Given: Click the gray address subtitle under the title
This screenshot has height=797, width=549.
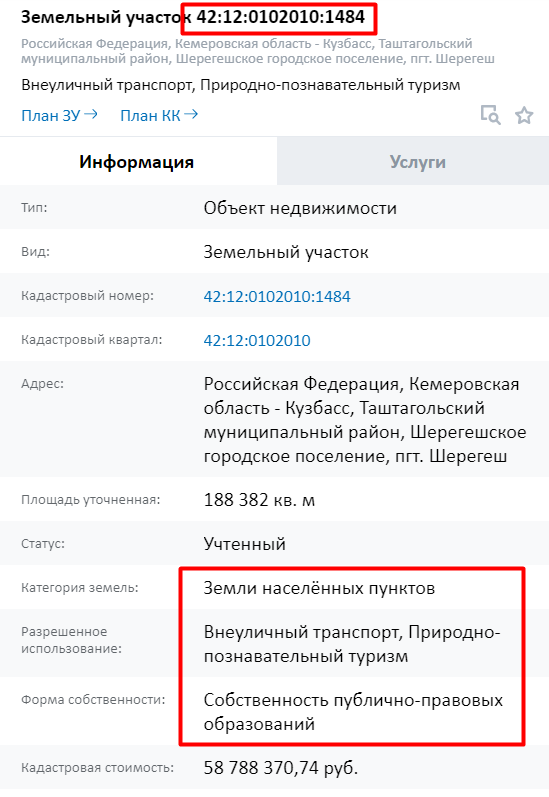Looking at the screenshot, I should tap(258, 51).
